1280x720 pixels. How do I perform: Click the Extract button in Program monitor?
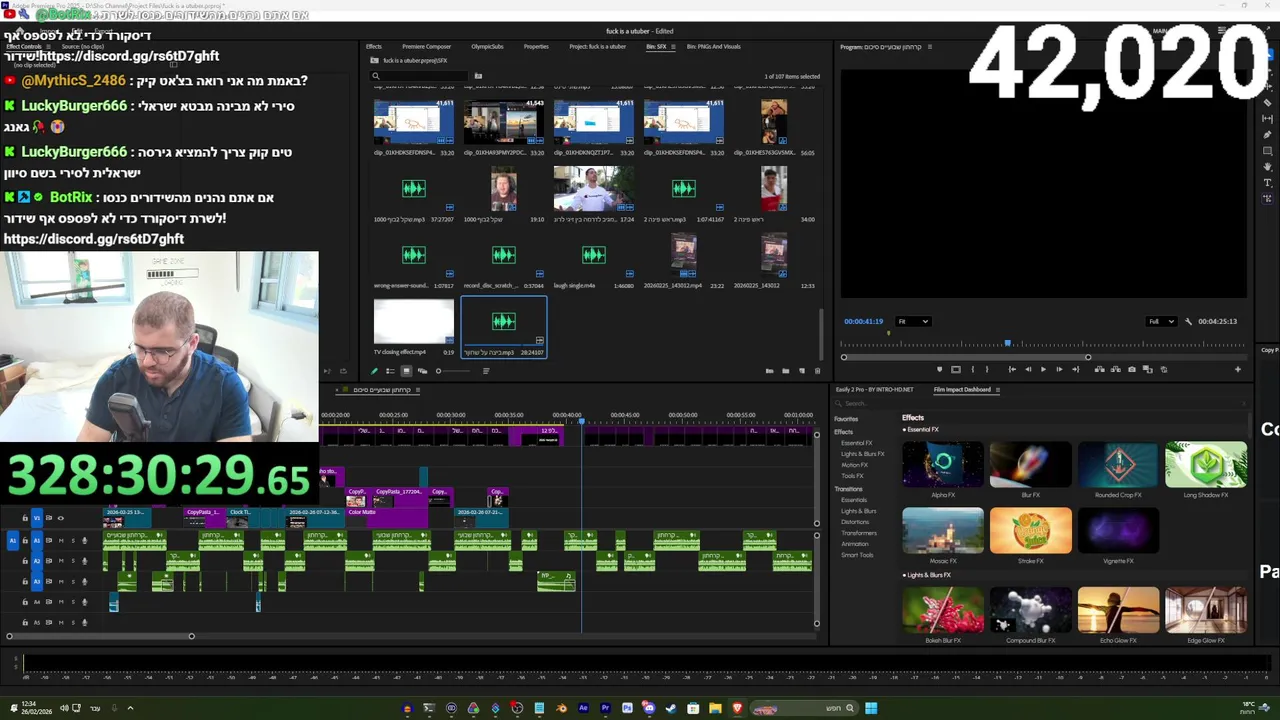point(1115,369)
